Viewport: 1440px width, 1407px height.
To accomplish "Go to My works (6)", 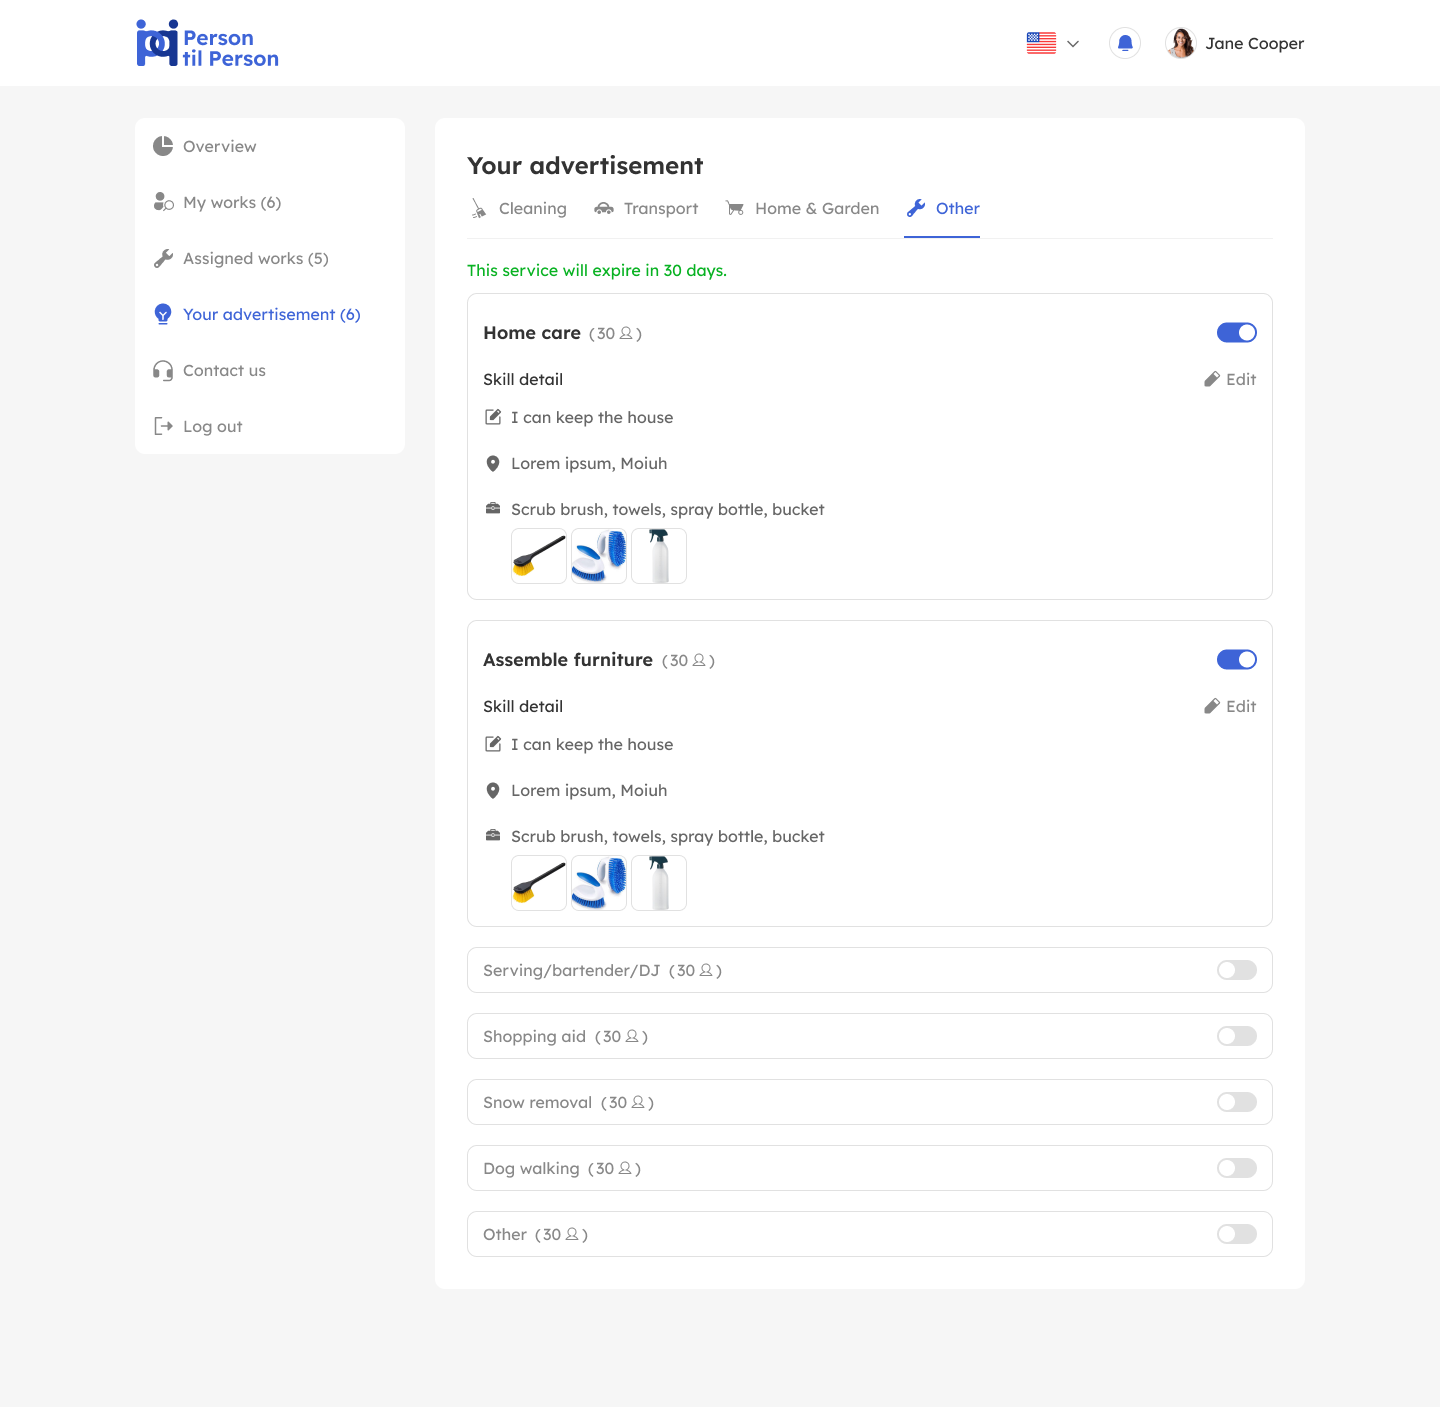I will [232, 202].
